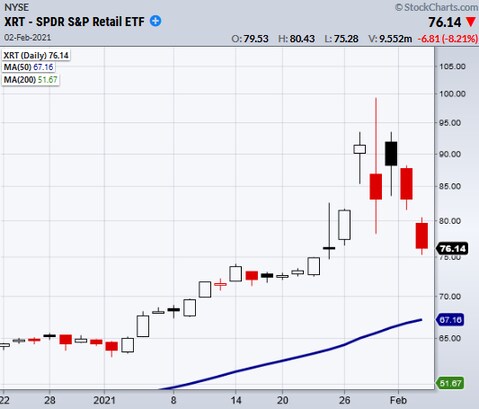The height and width of the screenshot is (409, 479).
Task: Select the MA(200) 51.67 legend label
Action: point(30,80)
